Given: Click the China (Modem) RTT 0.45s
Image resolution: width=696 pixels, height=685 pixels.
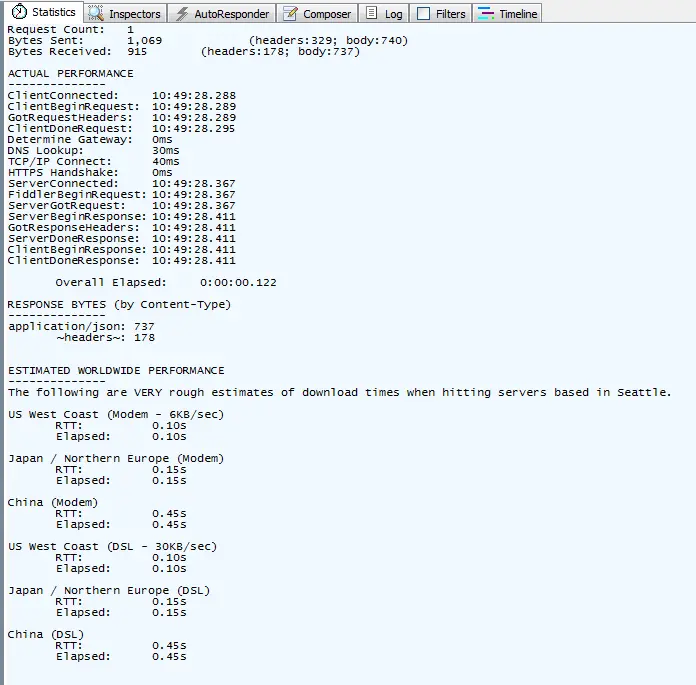Looking at the screenshot, I should pos(169,514).
